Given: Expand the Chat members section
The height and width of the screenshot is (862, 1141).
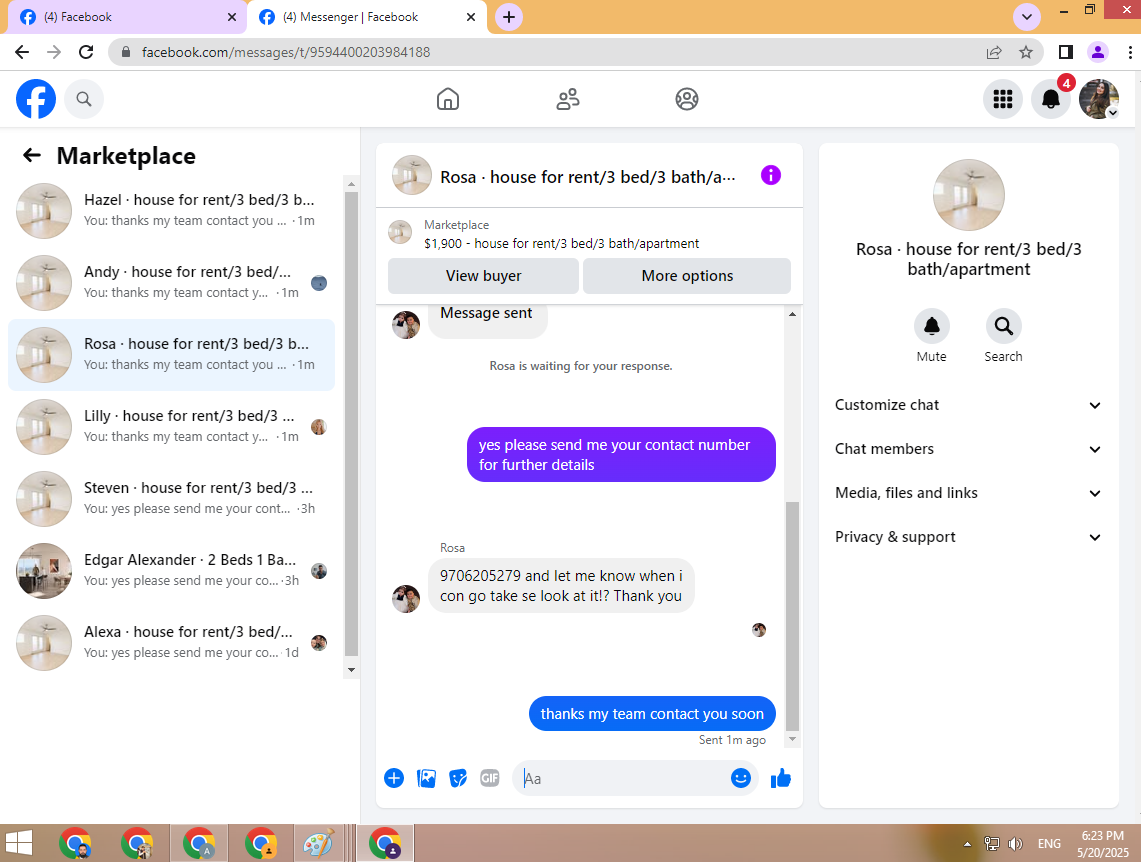Looking at the screenshot, I should tap(968, 449).
